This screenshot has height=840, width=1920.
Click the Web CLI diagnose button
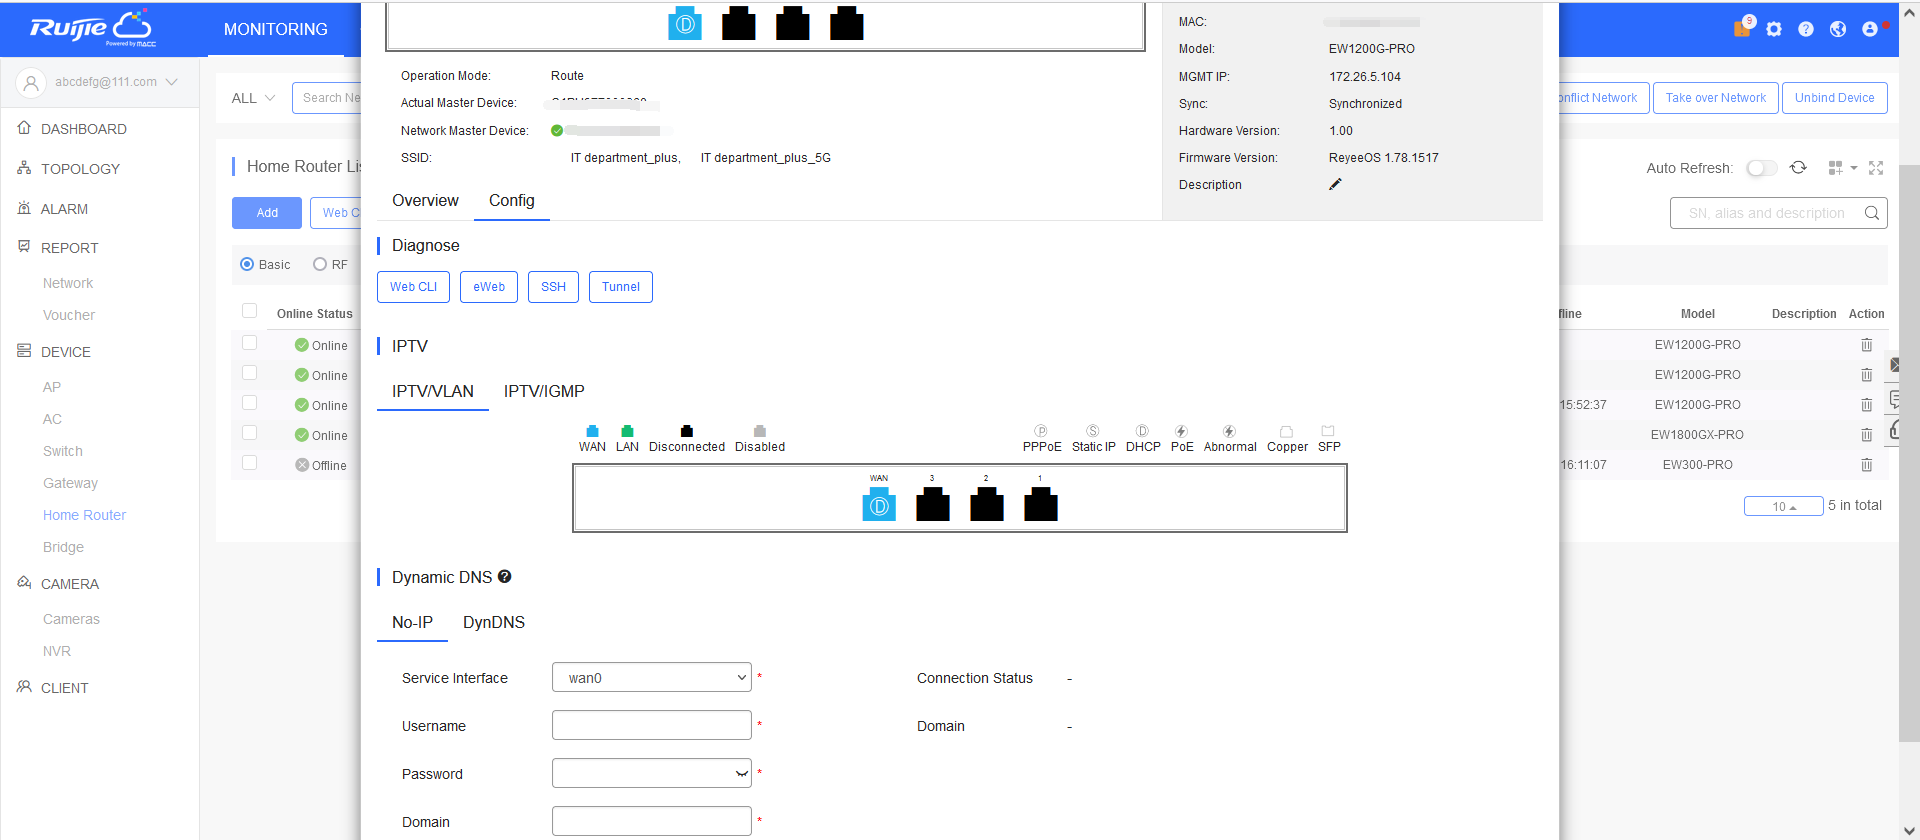pyautogui.click(x=413, y=287)
